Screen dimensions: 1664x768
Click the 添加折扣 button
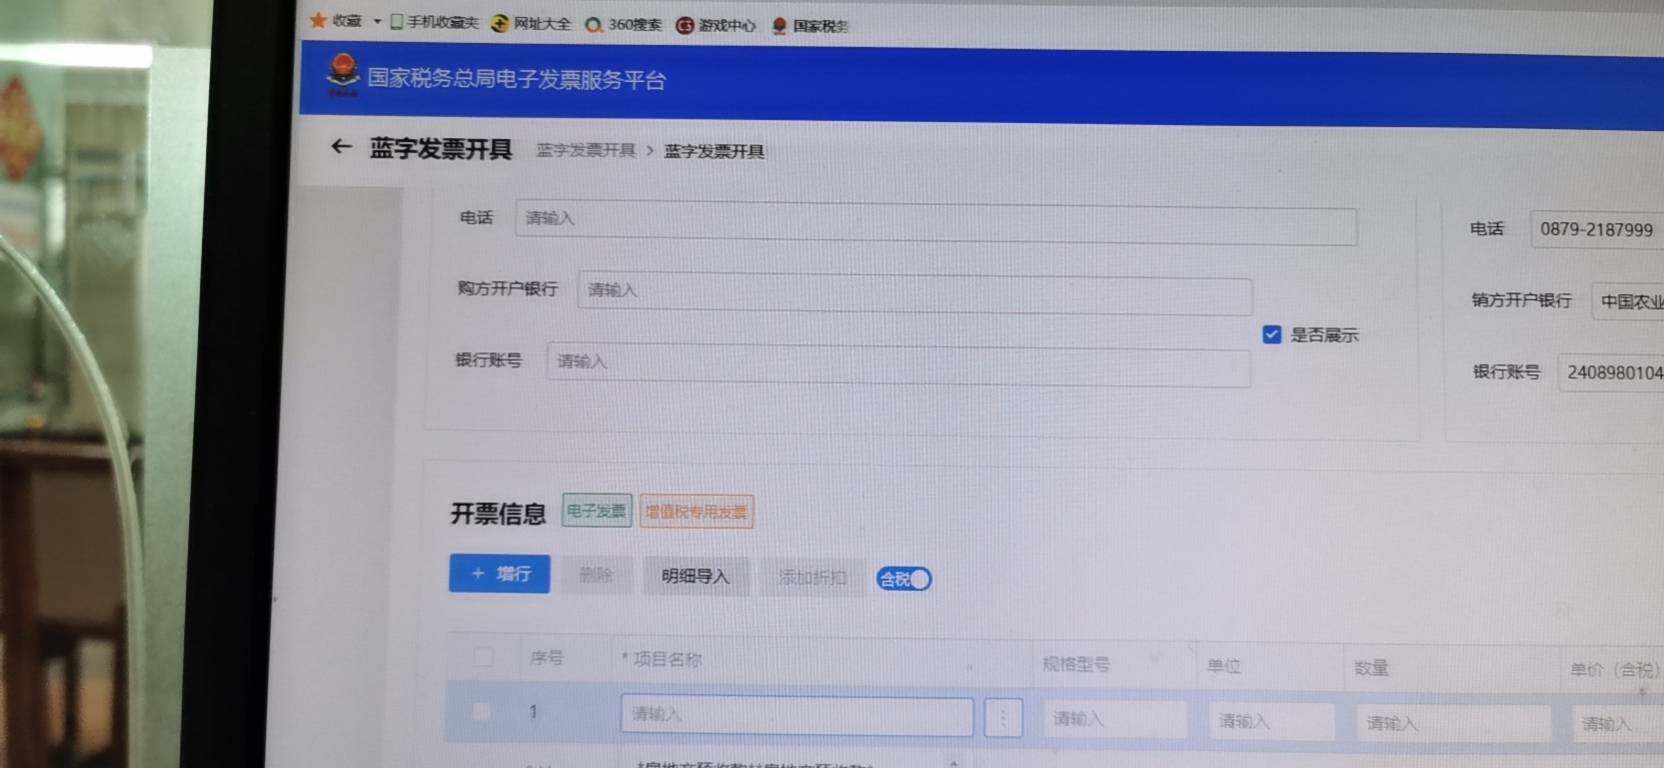(x=812, y=577)
